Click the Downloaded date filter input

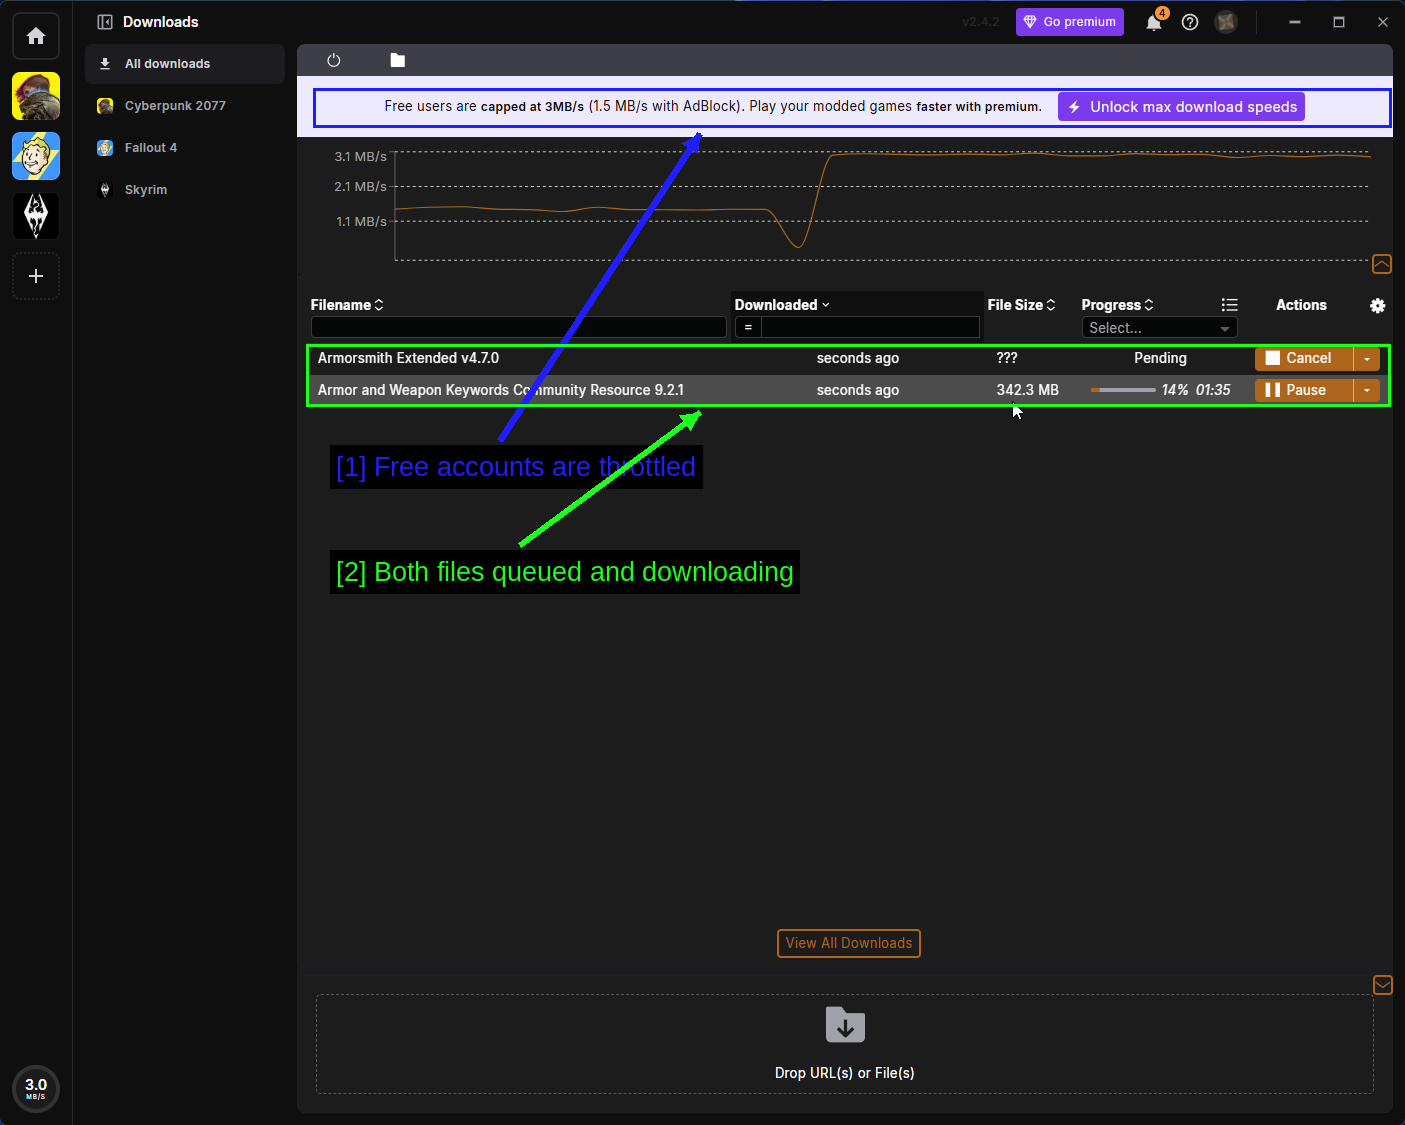(870, 327)
